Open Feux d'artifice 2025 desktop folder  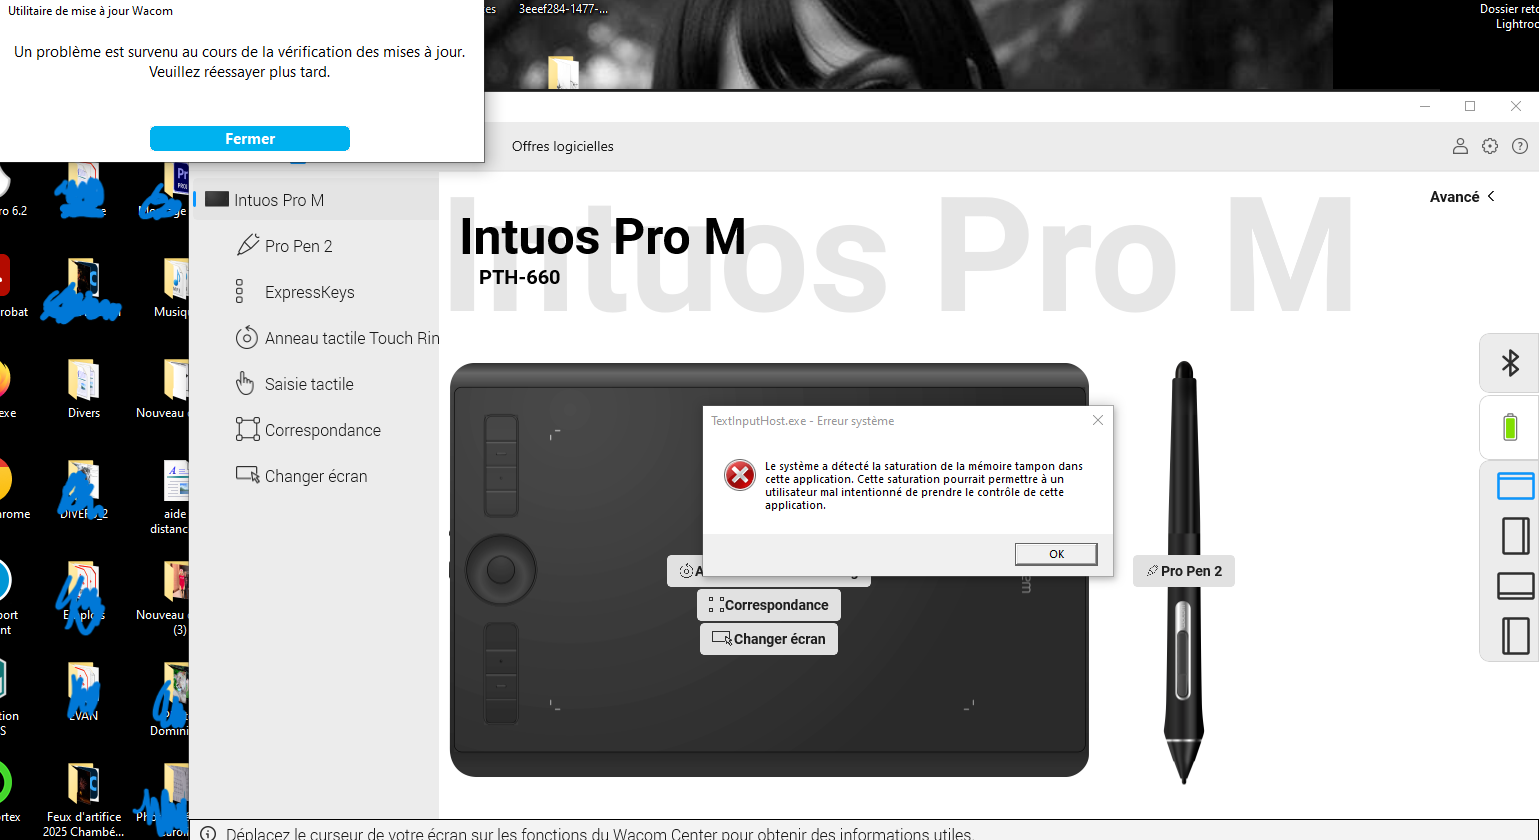coord(84,800)
